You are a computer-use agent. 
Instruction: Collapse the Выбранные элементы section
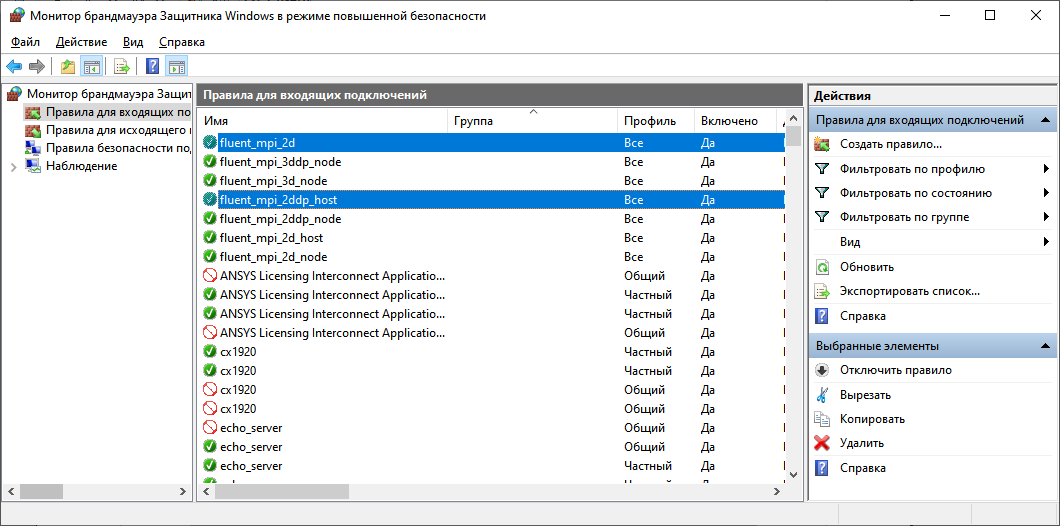[1045, 346]
